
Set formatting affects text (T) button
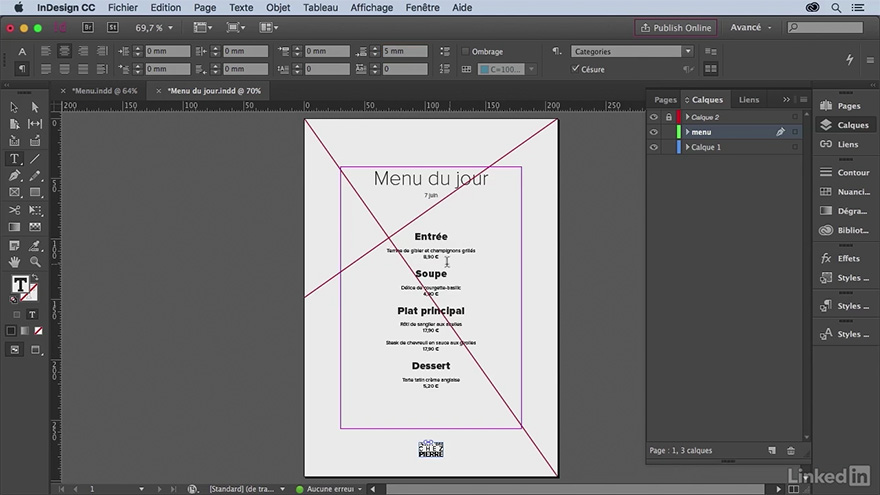[x=32, y=314]
